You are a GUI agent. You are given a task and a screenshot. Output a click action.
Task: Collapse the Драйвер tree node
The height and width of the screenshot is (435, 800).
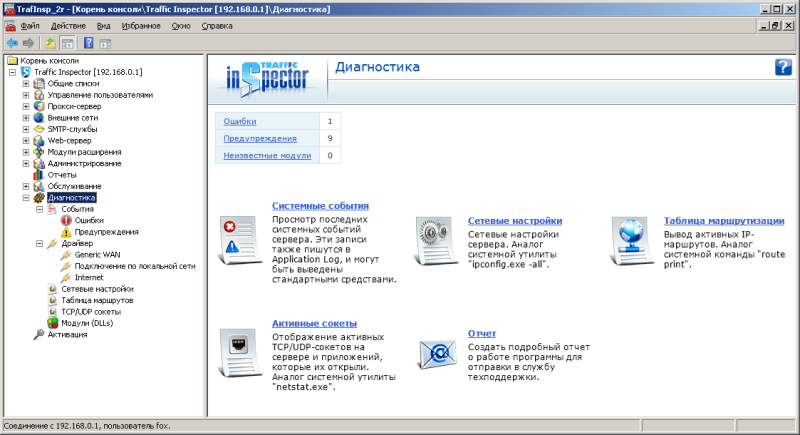[39, 243]
